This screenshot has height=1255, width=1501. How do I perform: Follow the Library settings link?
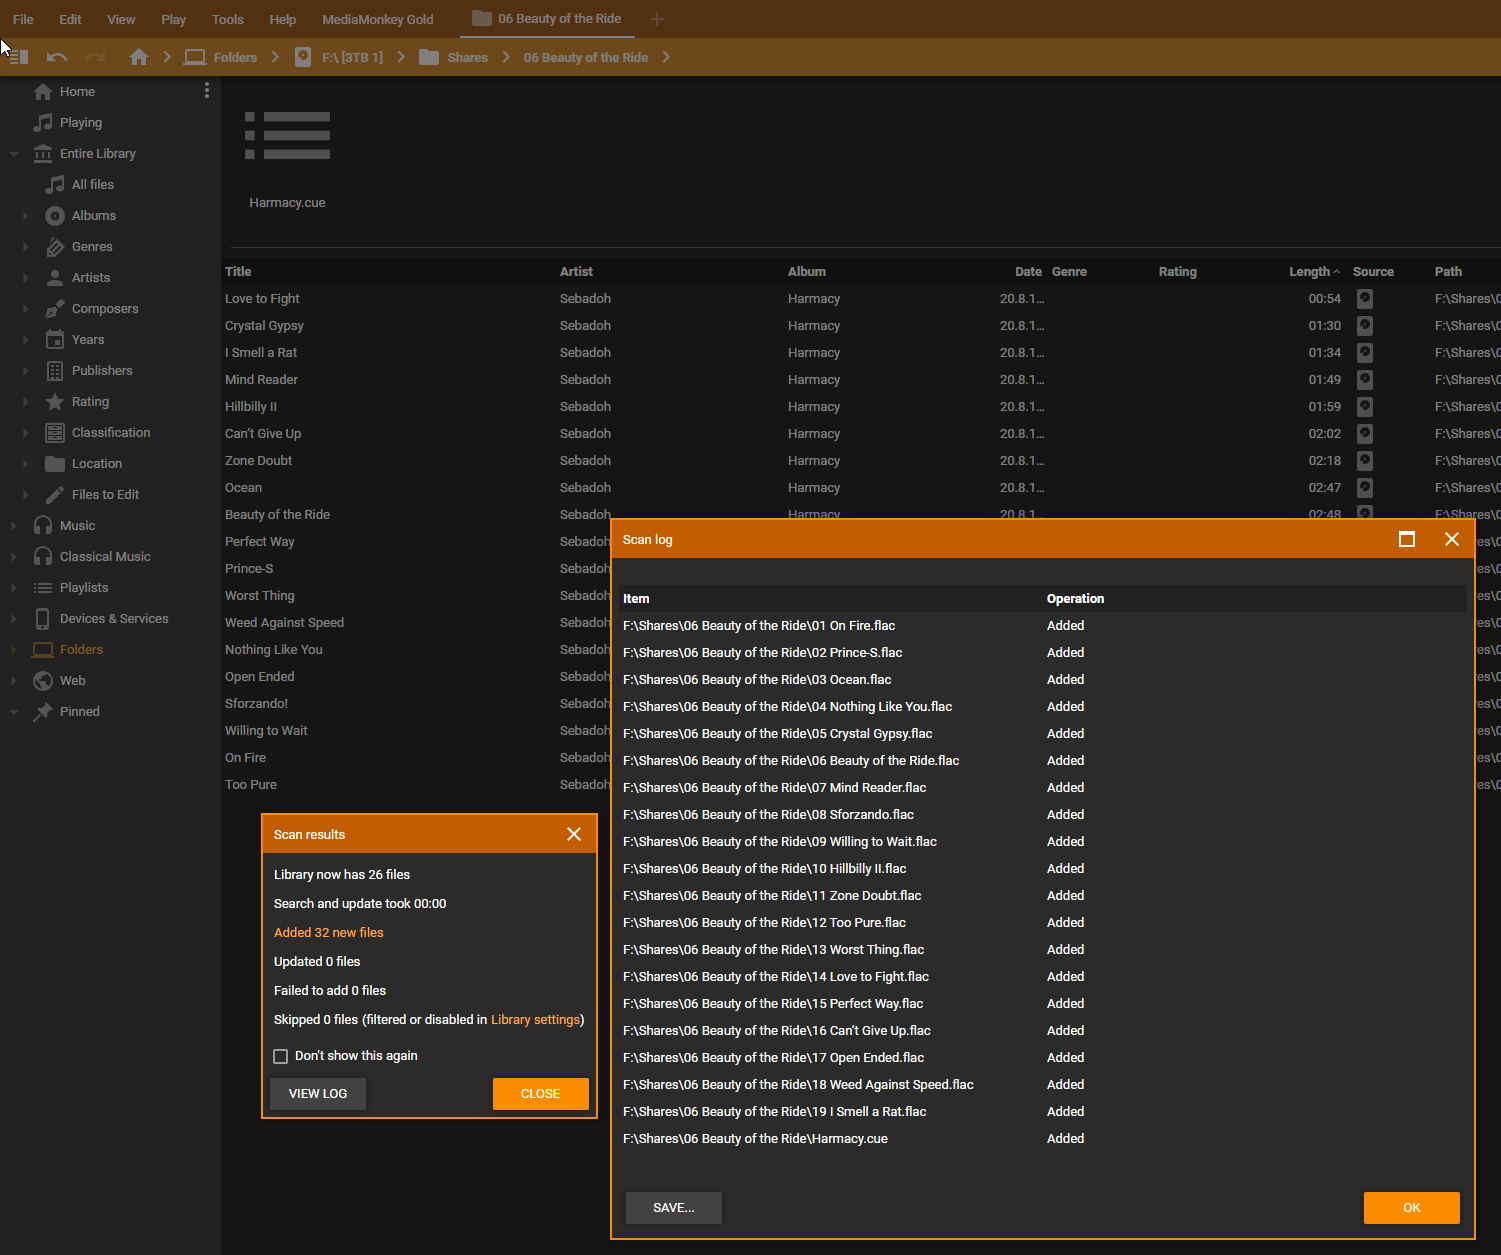(x=535, y=1020)
